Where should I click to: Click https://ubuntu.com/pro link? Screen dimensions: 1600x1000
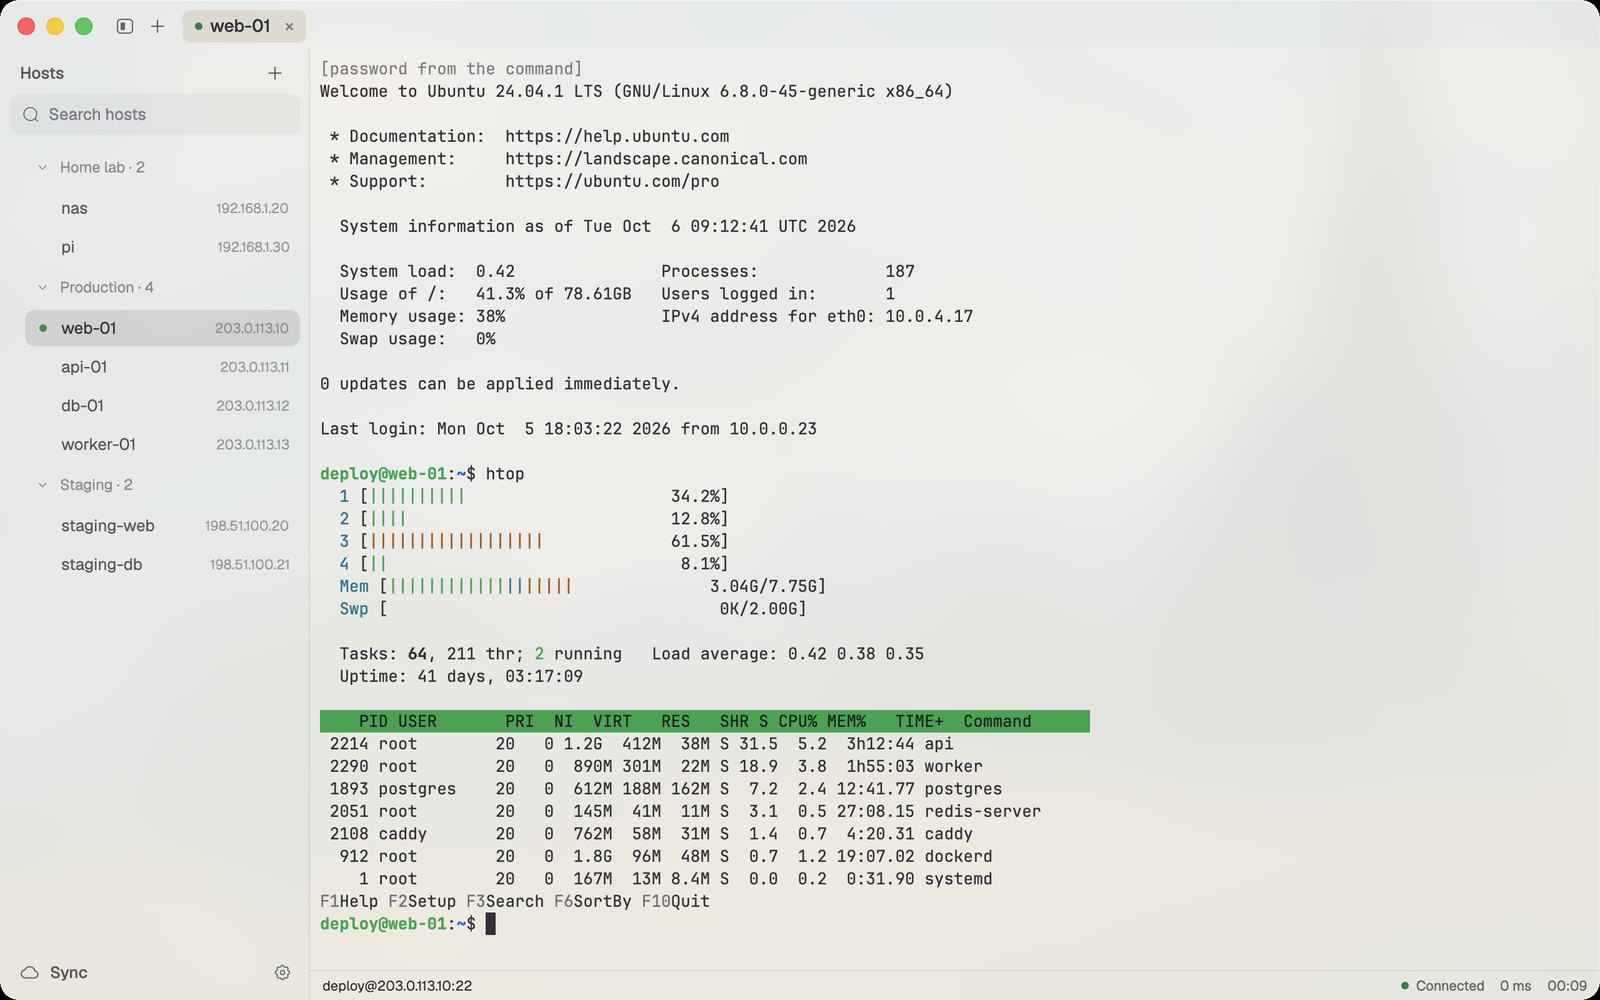coord(612,181)
